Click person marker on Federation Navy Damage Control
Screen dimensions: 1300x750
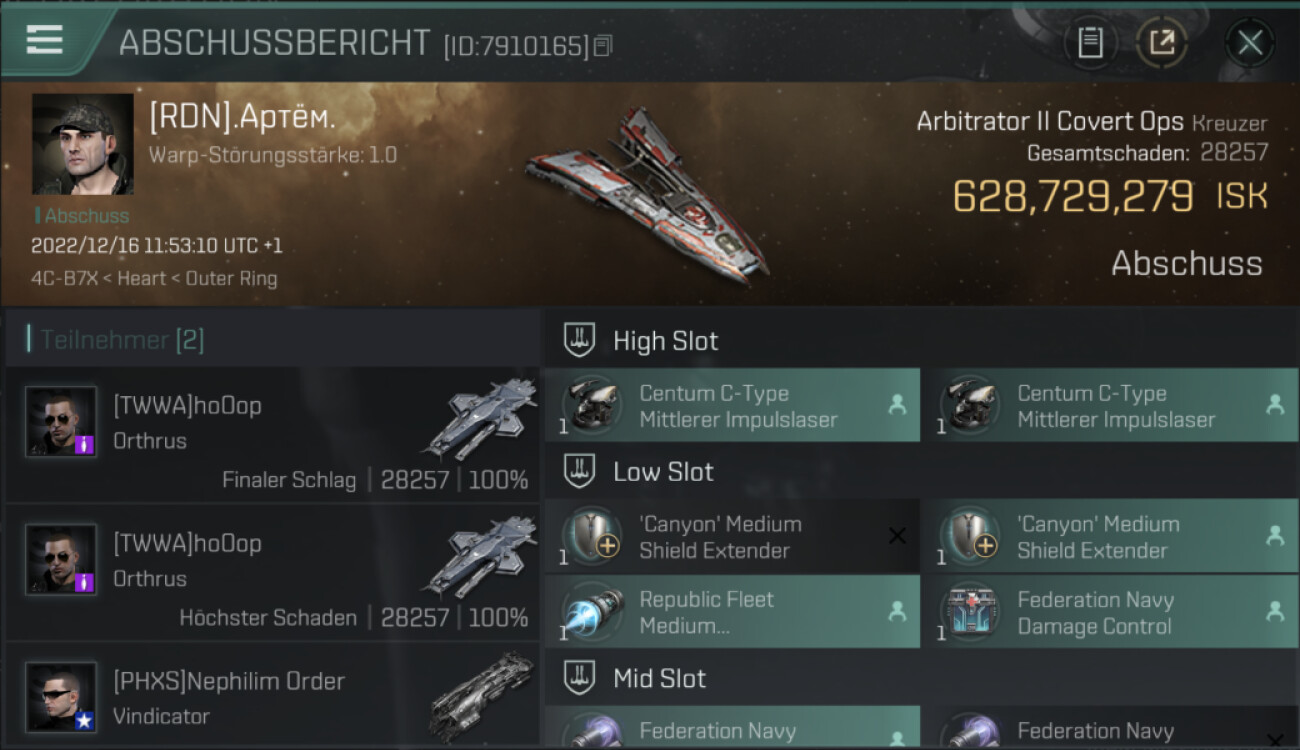(1275, 611)
